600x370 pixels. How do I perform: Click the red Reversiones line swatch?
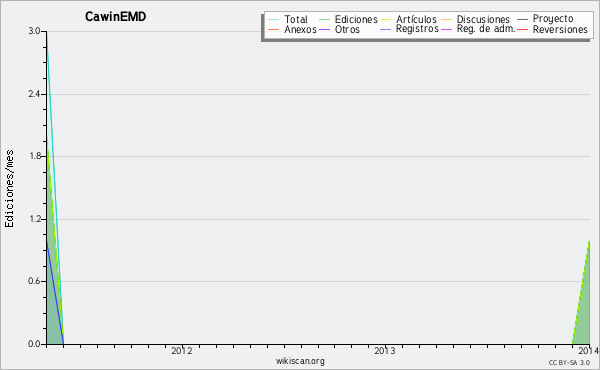(522, 29)
